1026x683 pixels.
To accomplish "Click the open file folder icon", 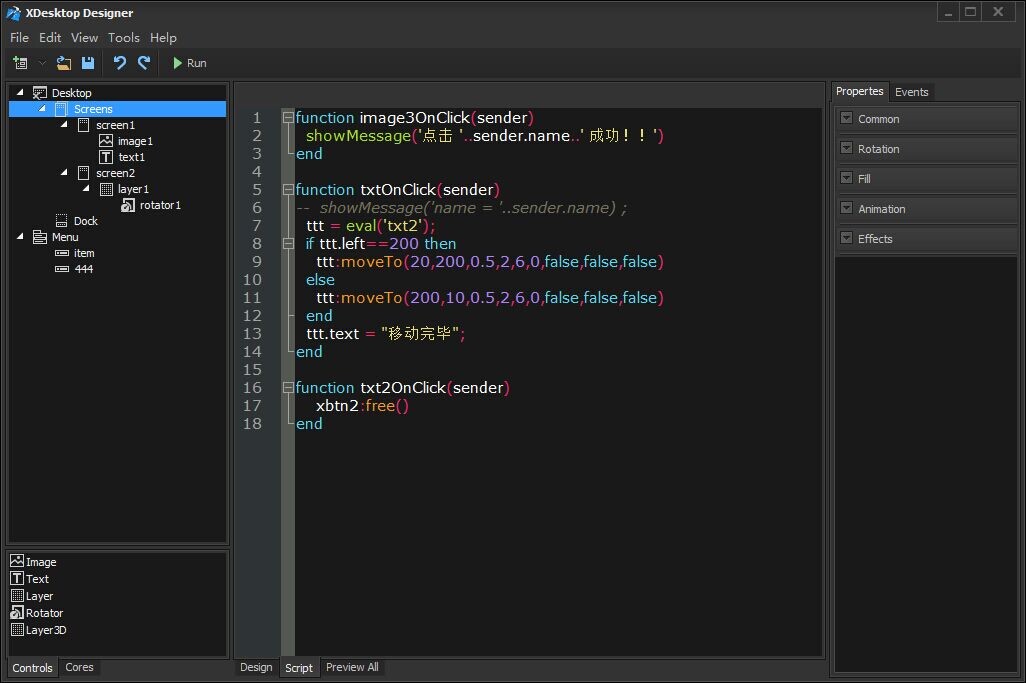I will pyautogui.click(x=63, y=63).
